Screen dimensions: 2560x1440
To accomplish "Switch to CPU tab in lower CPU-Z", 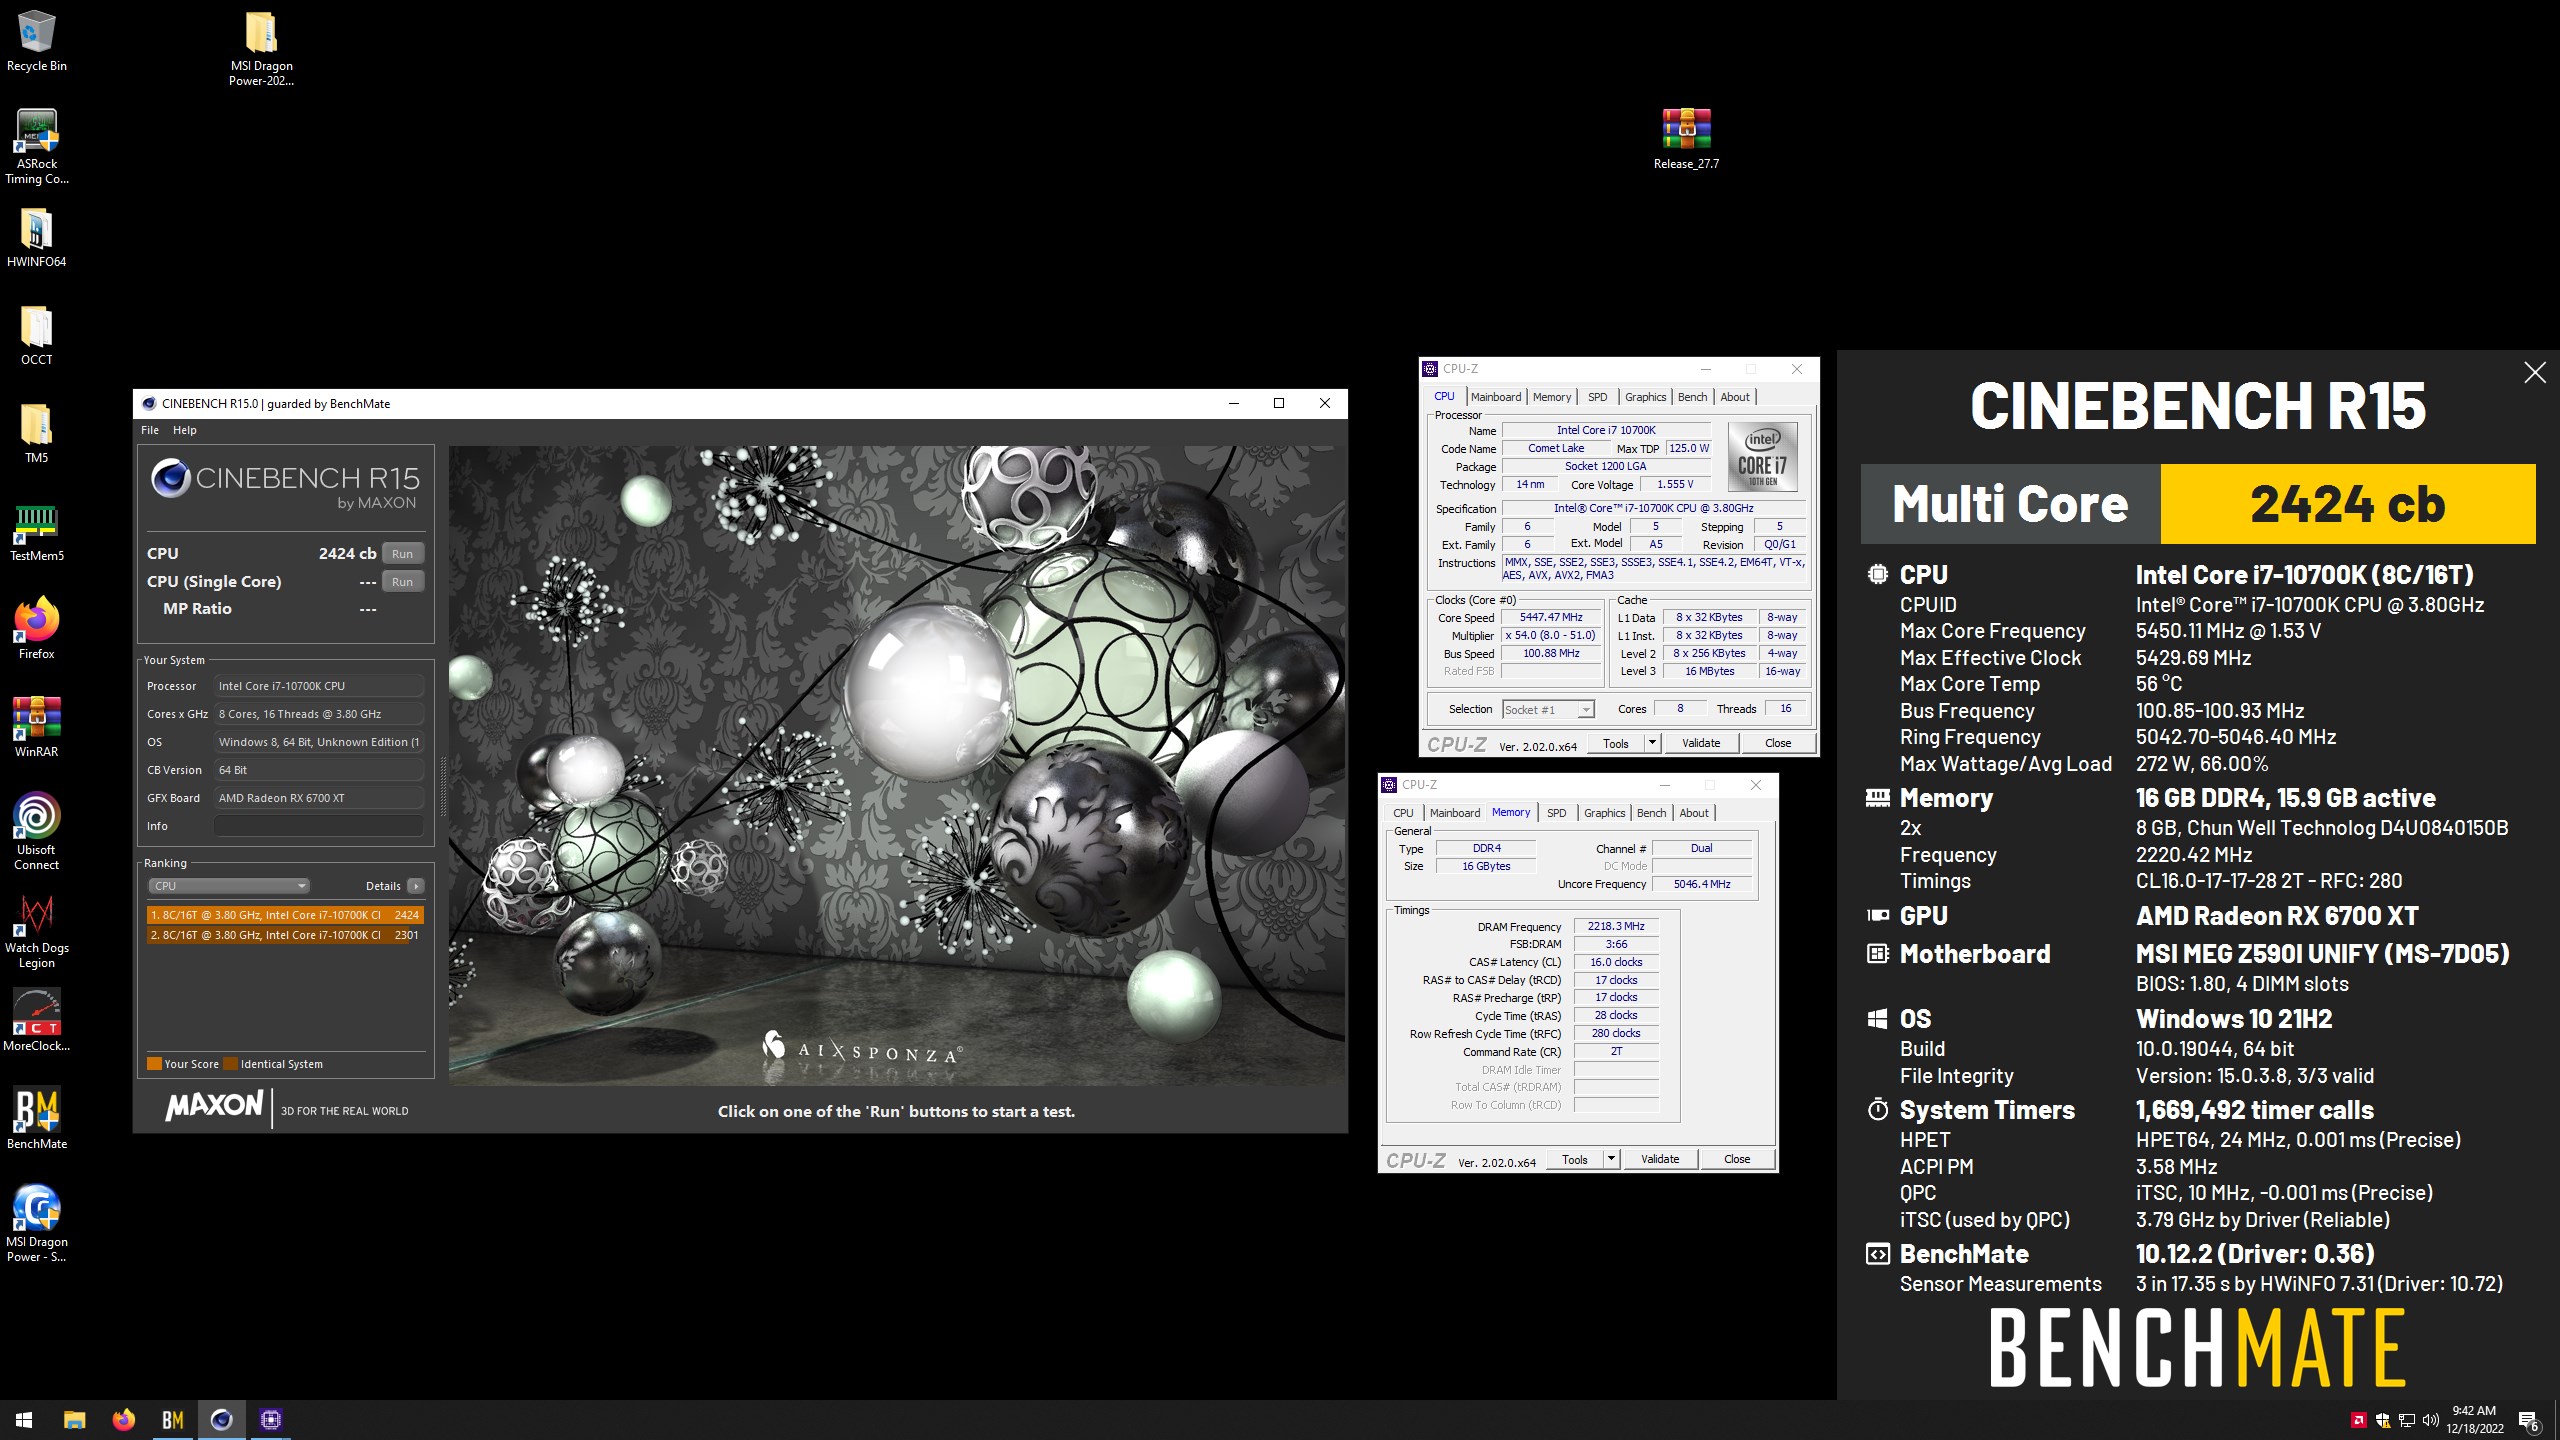I will (1403, 813).
